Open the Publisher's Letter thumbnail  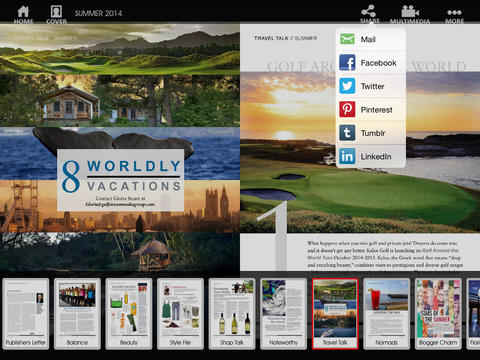(26, 314)
